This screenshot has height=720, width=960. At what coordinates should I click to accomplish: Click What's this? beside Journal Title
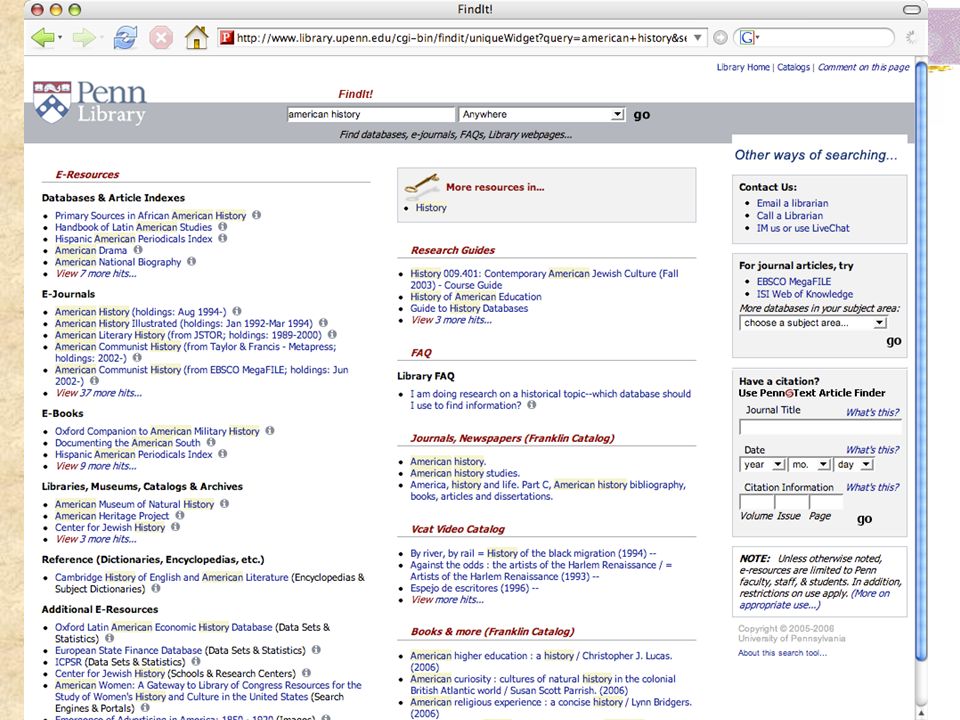[x=872, y=413]
